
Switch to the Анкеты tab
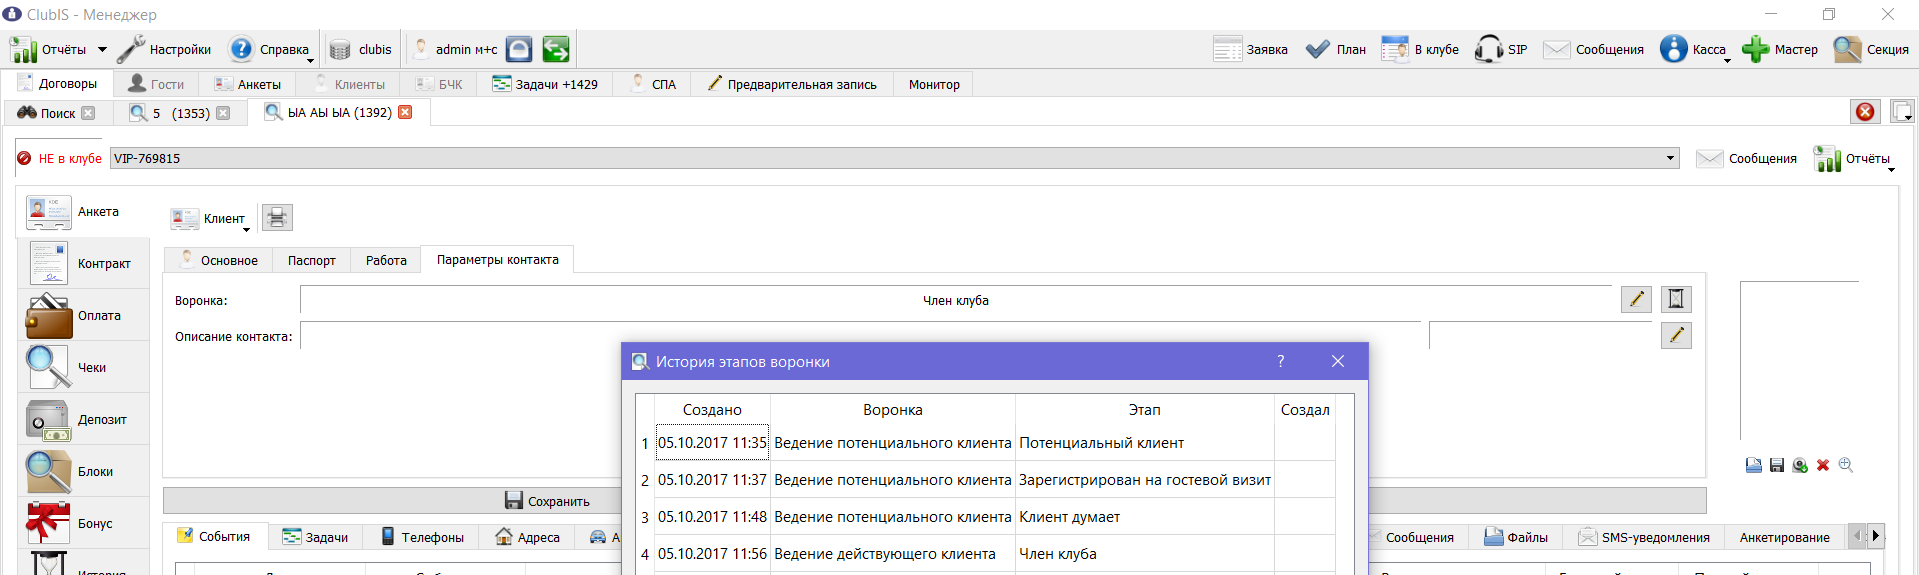click(248, 84)
